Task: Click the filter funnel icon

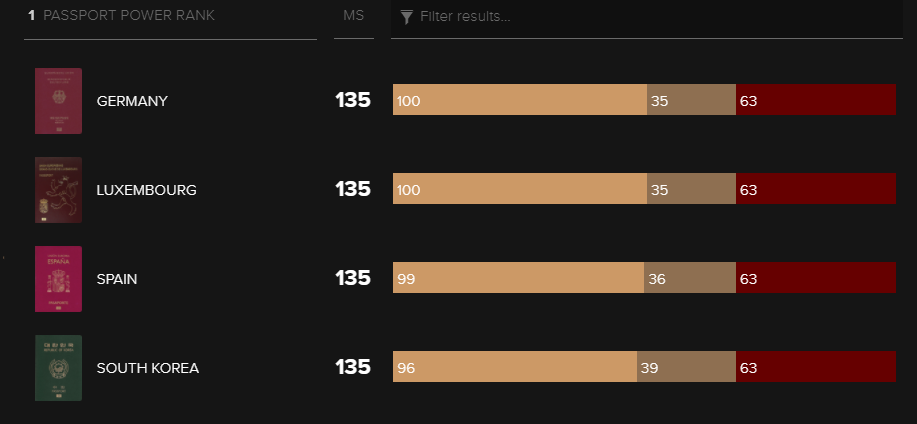Action: pos(407,16)
